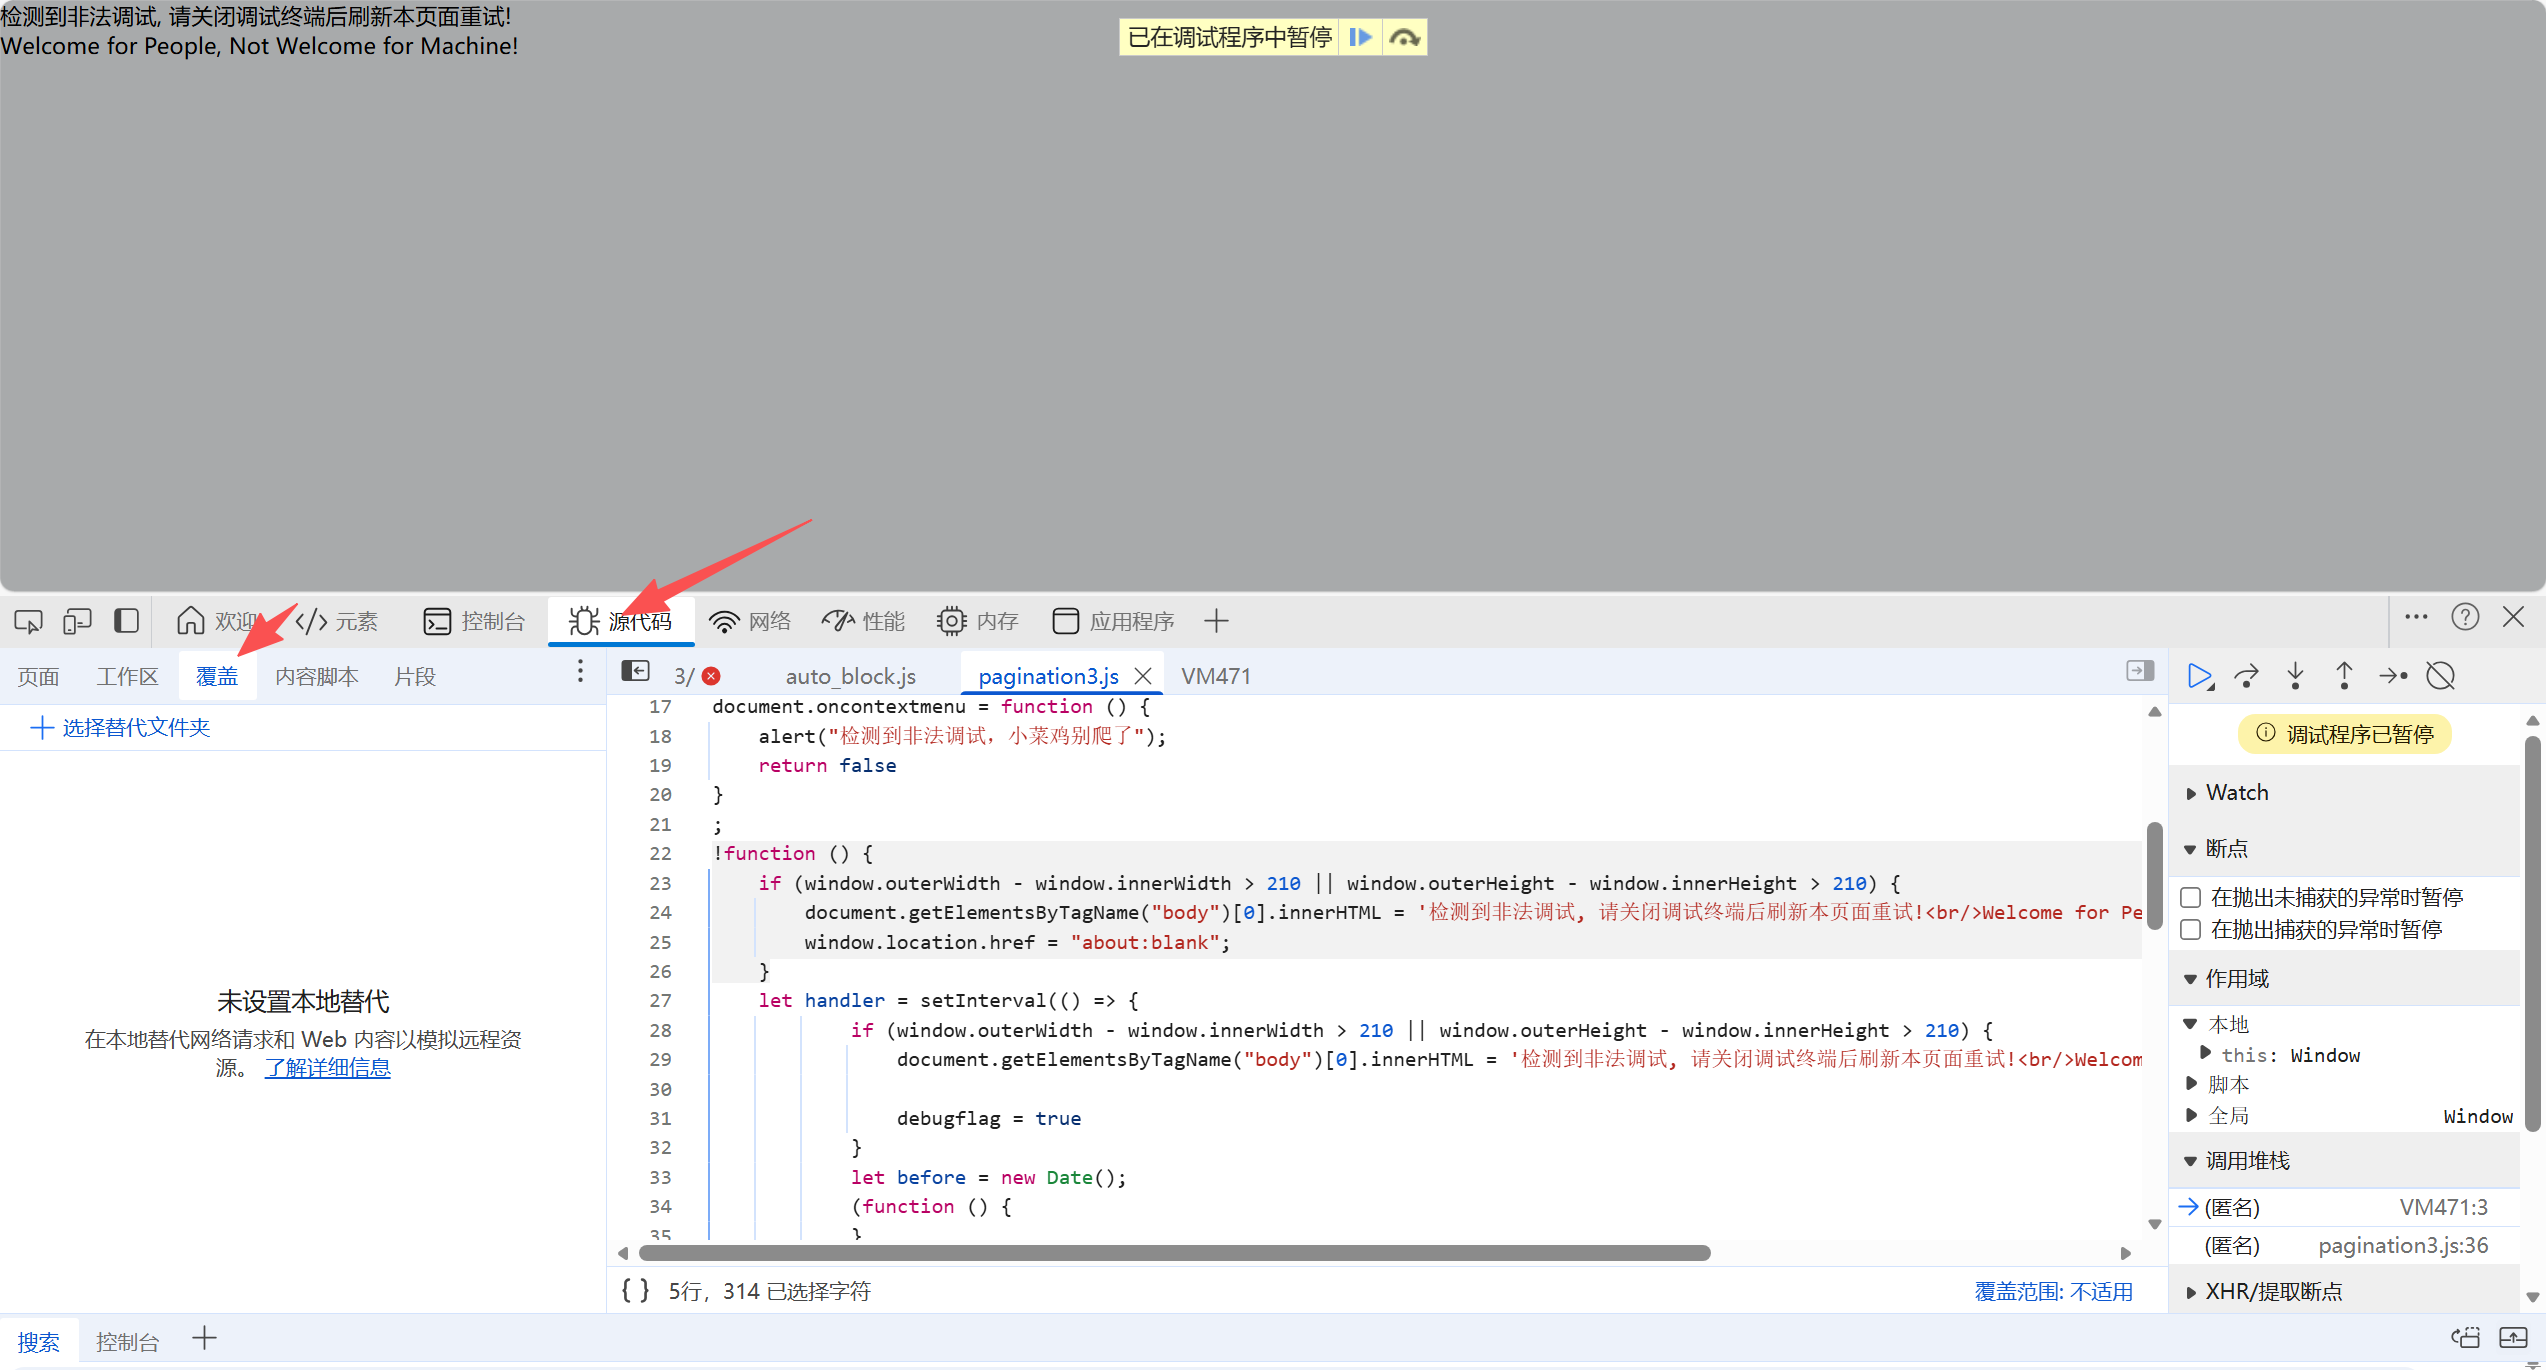Click the deactivate breakpoints icon
Screen dimensions: 2546x1370
2441,677
